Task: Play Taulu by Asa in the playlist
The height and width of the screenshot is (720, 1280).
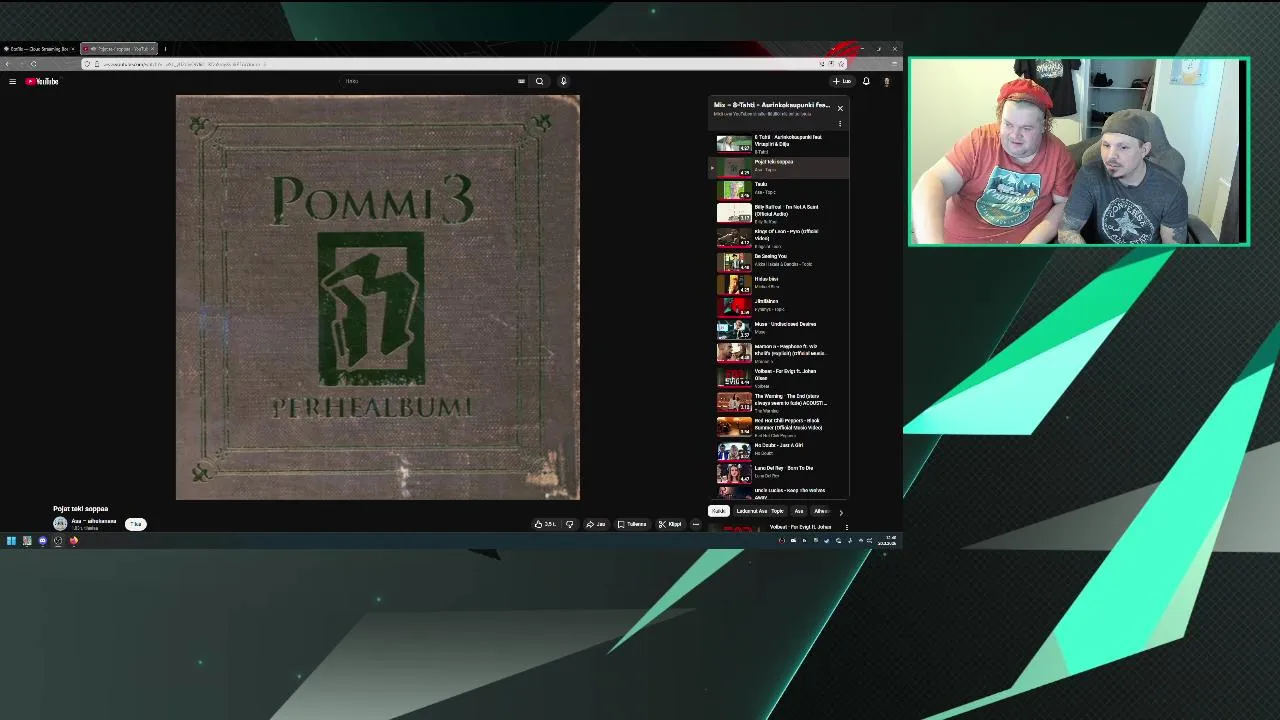Action: click(x=779, y=189)
